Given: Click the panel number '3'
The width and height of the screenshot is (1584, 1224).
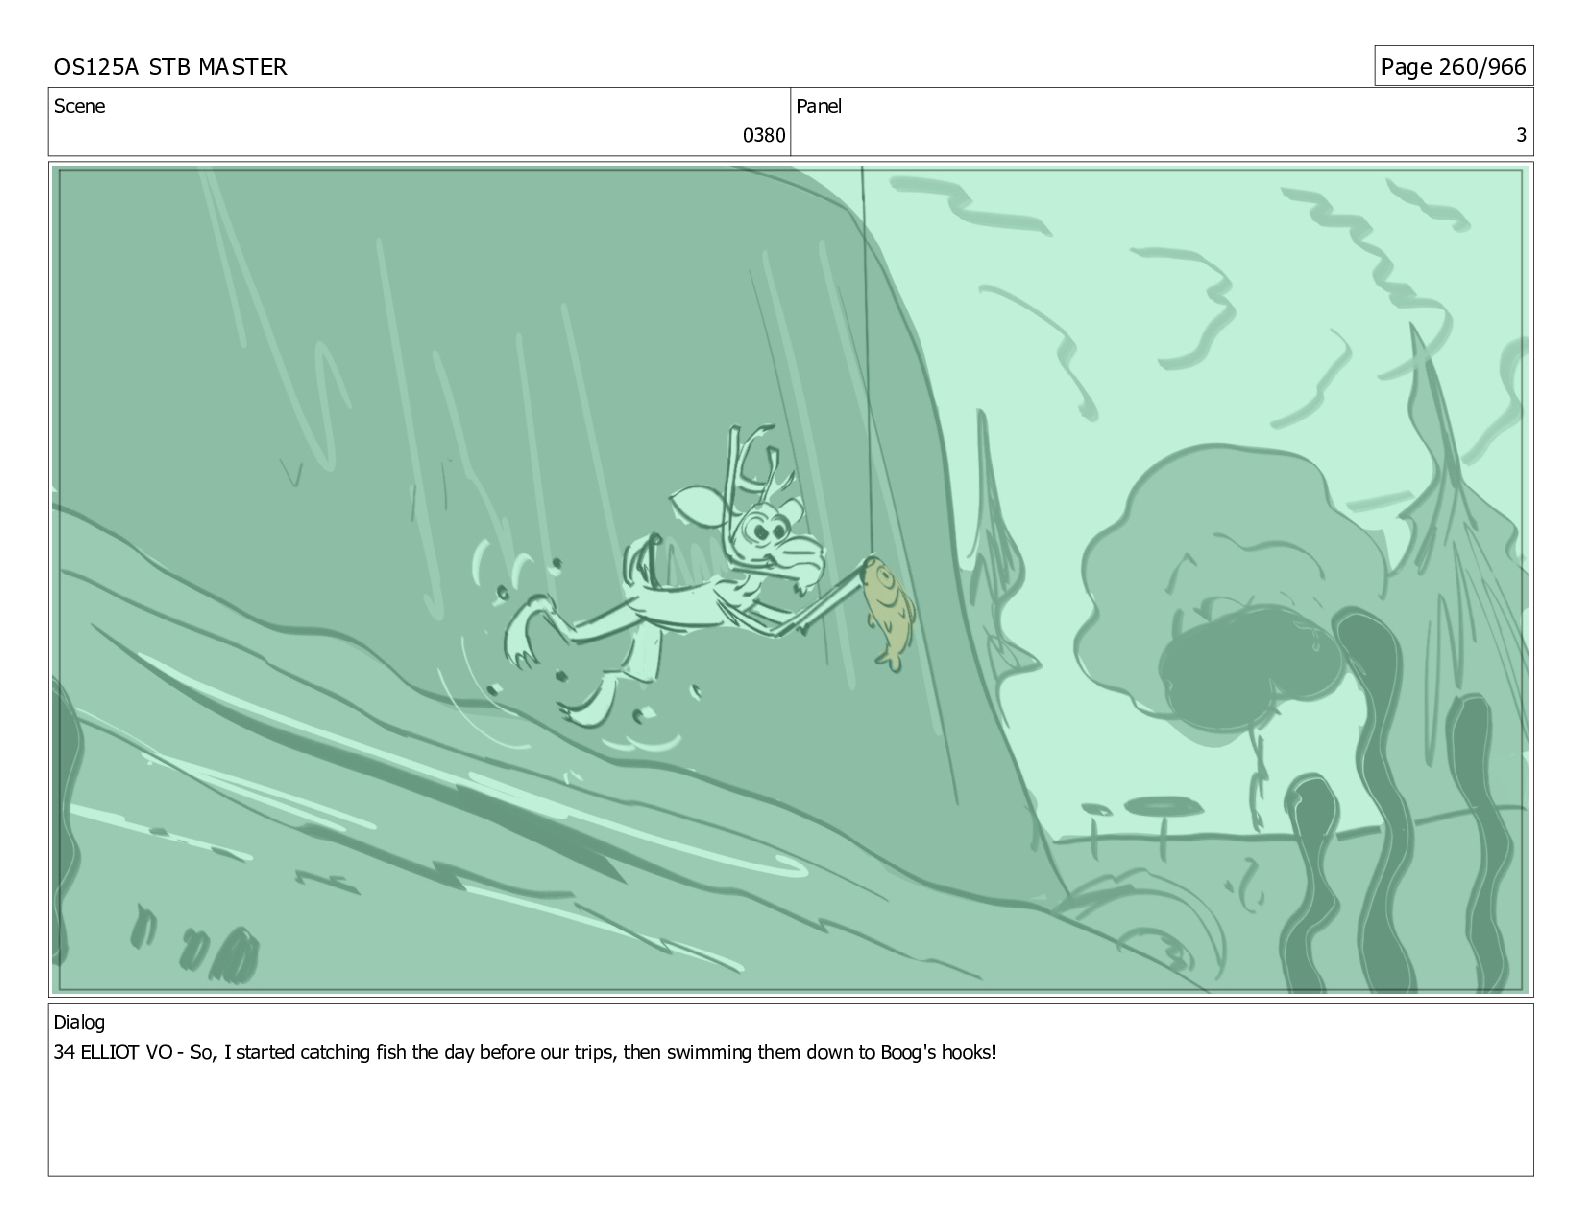Looking at the screenshot, I should [1521, 135].
